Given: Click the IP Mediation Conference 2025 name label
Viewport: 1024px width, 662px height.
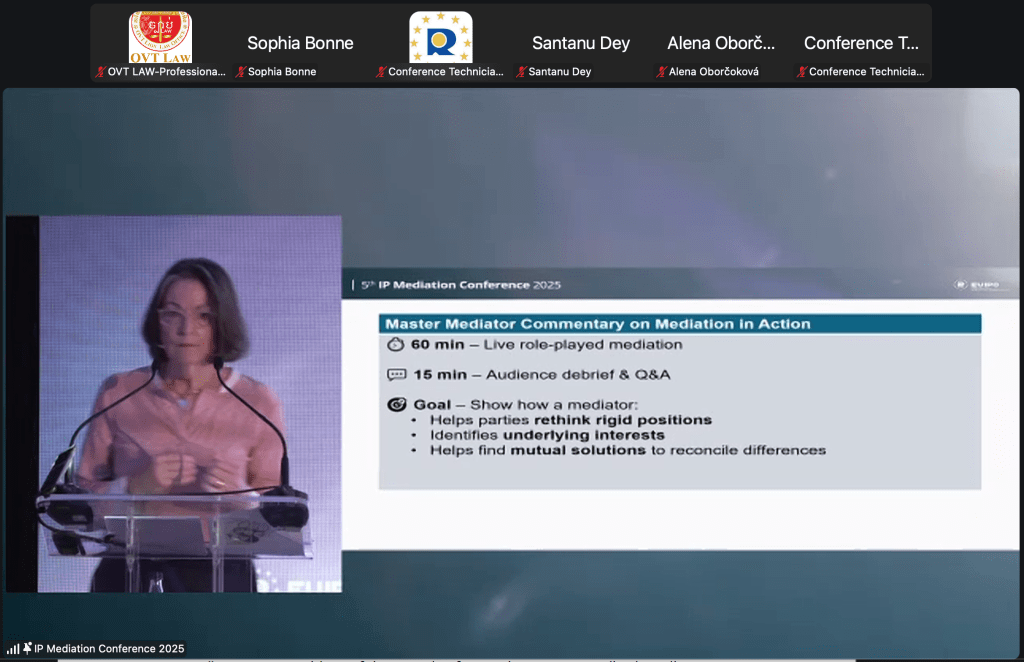Looking at the screenshot, I should tap(109, 649).
